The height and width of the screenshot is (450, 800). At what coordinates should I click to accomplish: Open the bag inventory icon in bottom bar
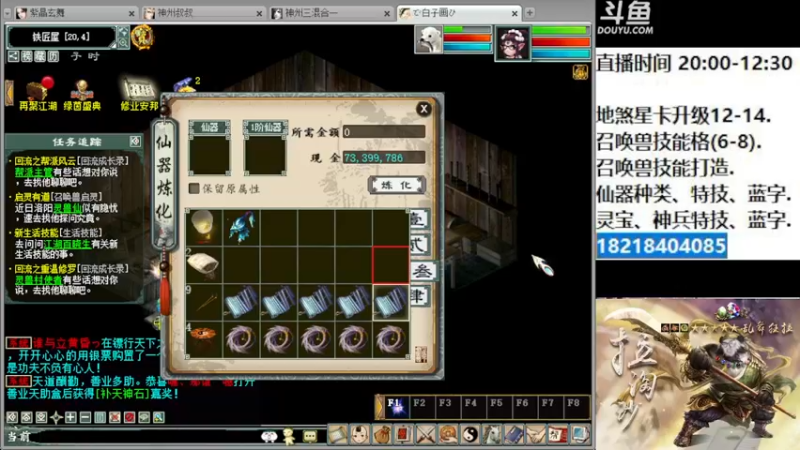382,435
